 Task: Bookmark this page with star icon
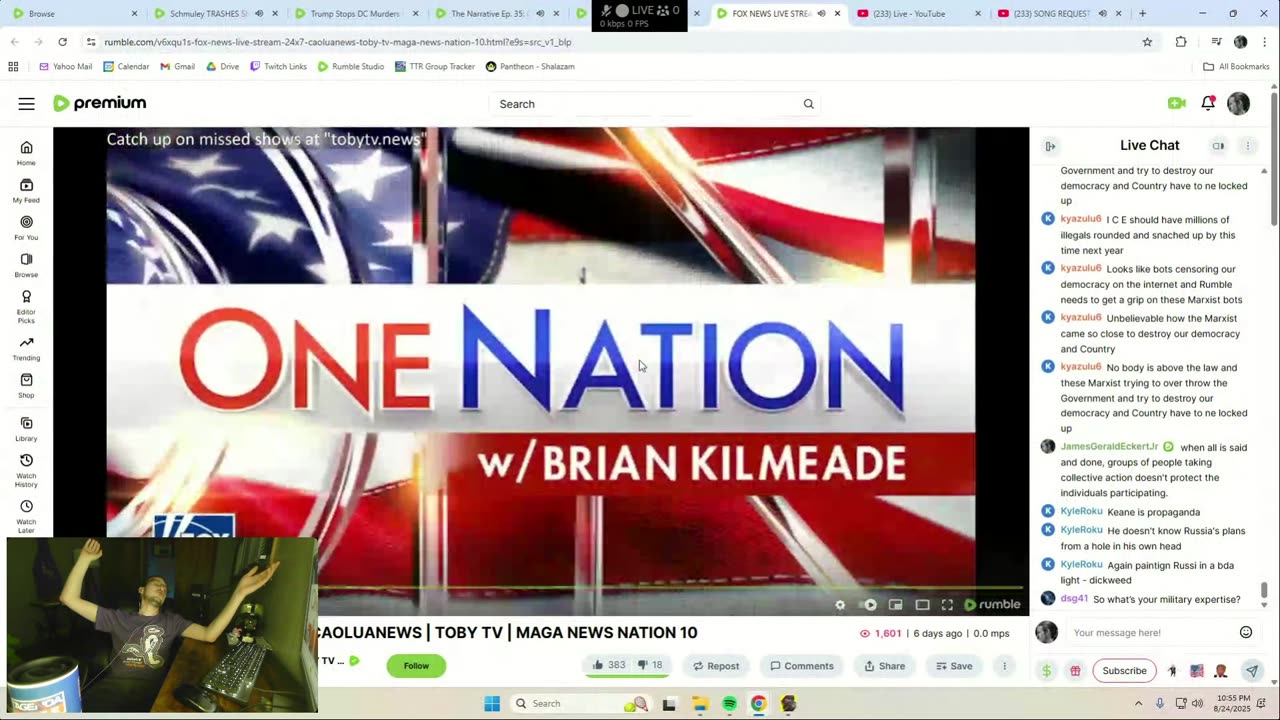[x=1147, y=42]
